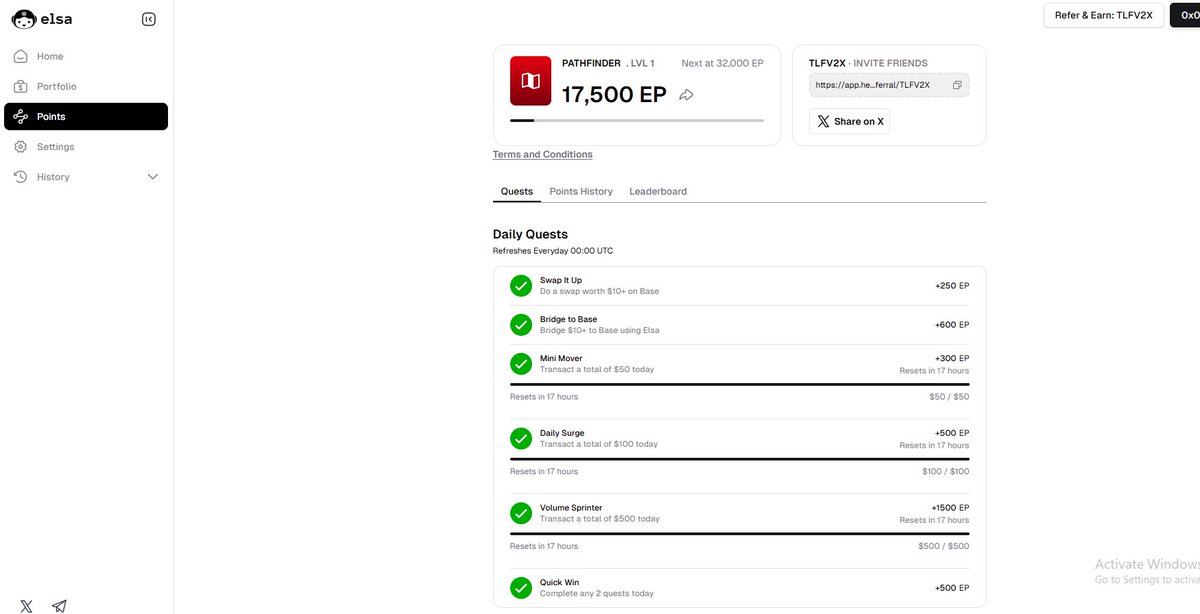Click the $500 / $500 progress amount

(944, 546)
